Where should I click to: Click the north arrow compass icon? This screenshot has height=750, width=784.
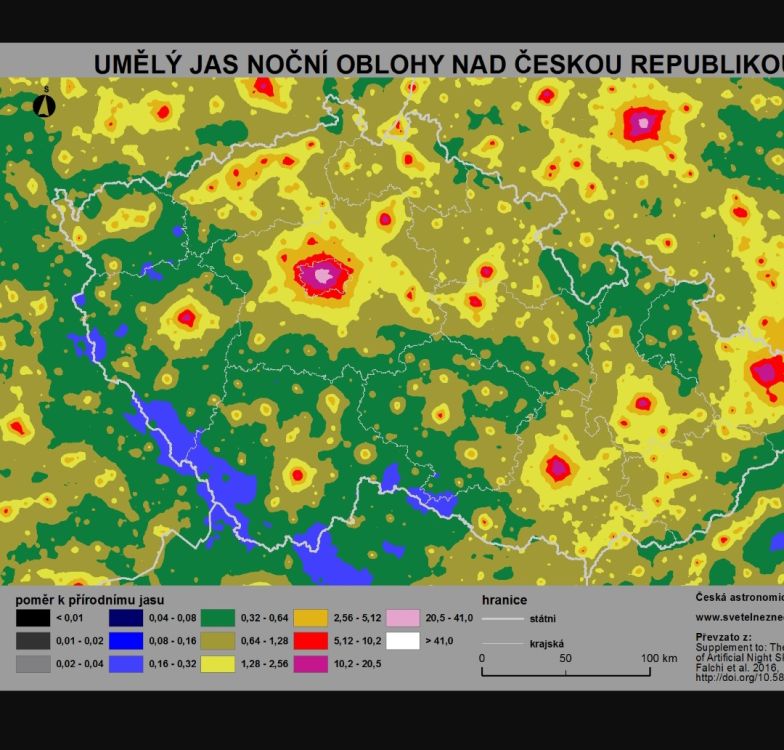[x=43, y=104]
